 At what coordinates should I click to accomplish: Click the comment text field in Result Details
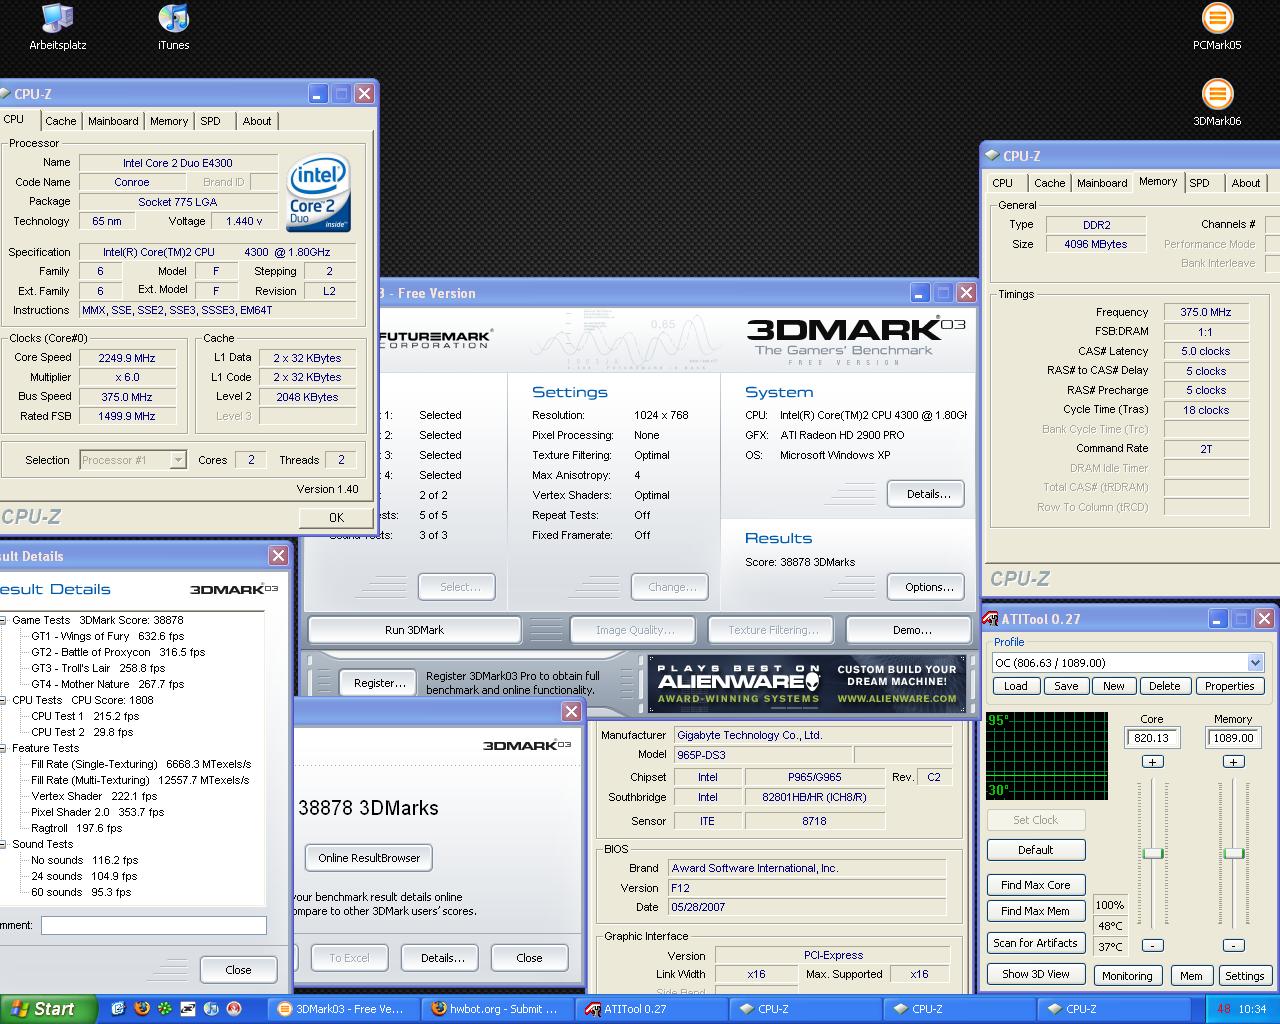154,926
